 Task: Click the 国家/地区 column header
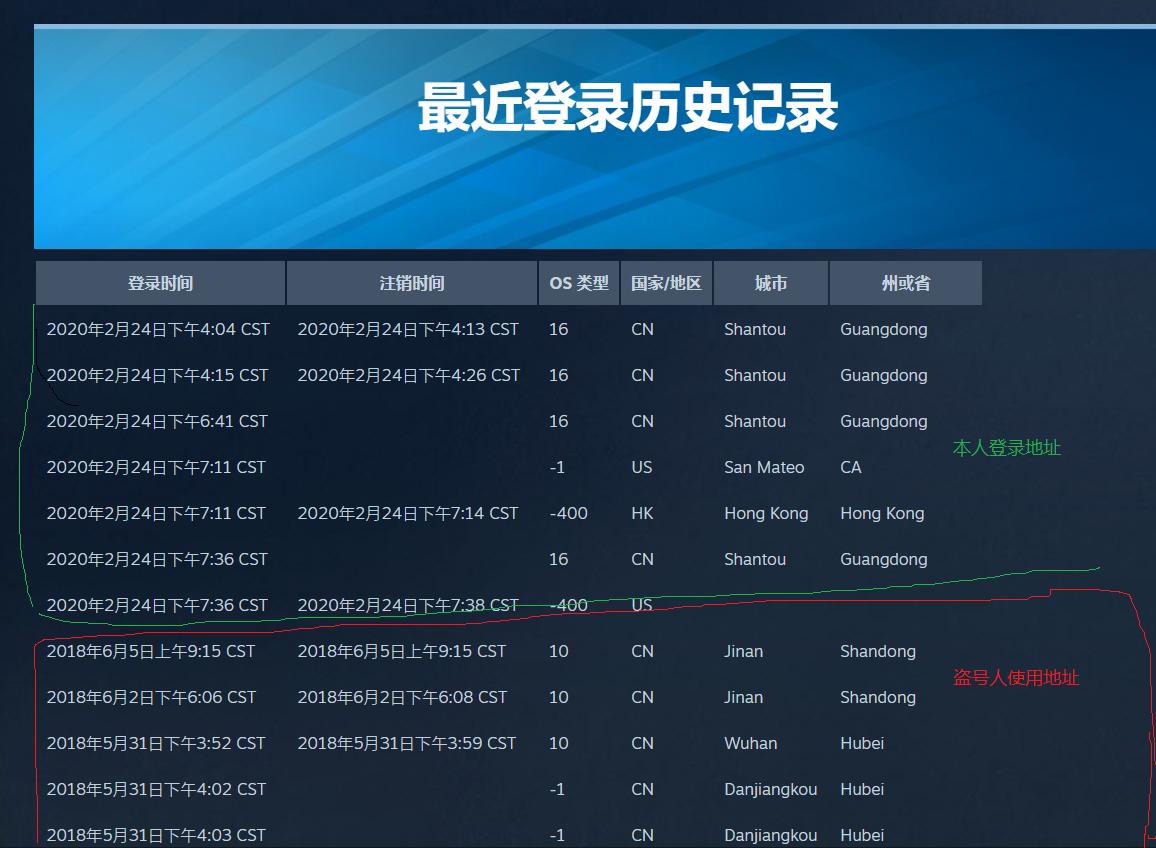tap(666, 283)
